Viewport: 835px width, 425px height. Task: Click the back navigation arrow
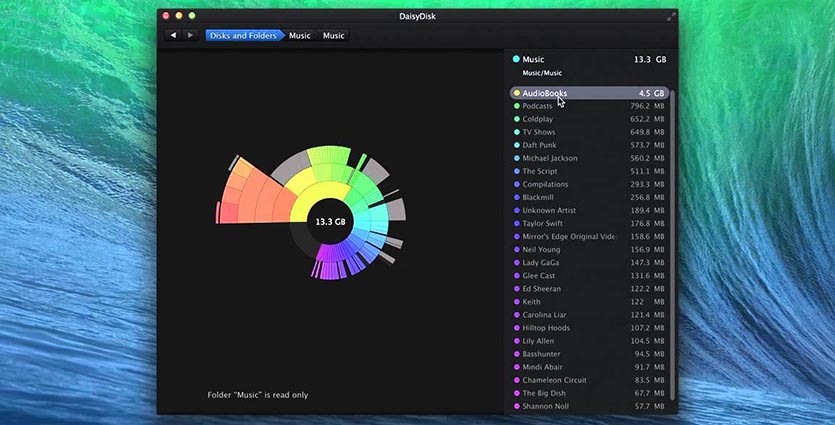pos(173,35)
